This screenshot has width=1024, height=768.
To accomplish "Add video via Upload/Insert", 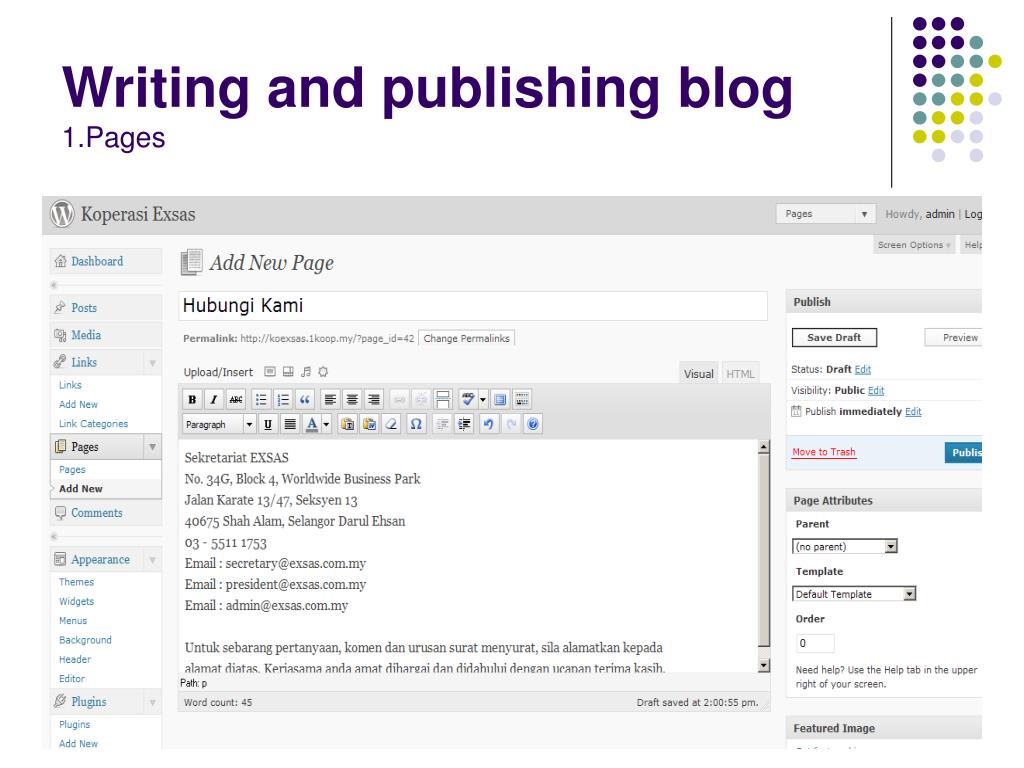I will [288, 372].
